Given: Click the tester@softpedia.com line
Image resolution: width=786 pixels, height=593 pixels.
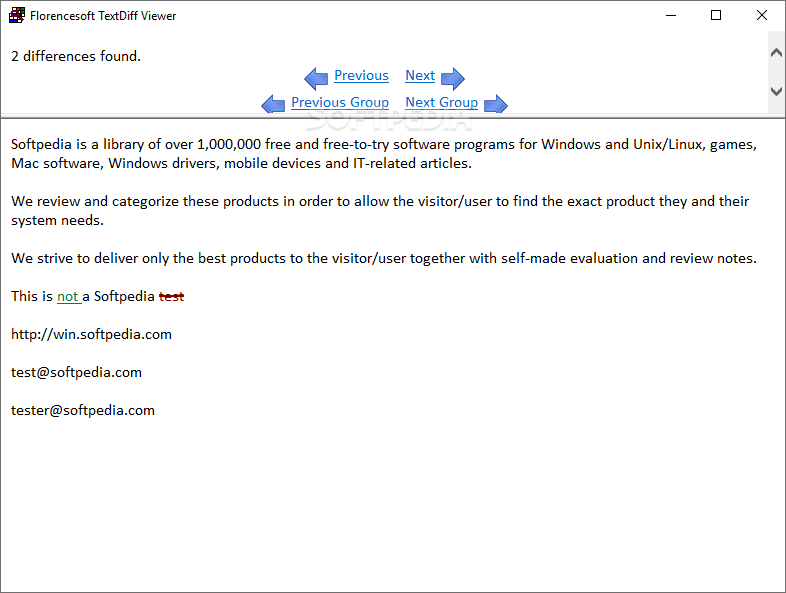Looking at the screenshot, I should pos(83,411).
